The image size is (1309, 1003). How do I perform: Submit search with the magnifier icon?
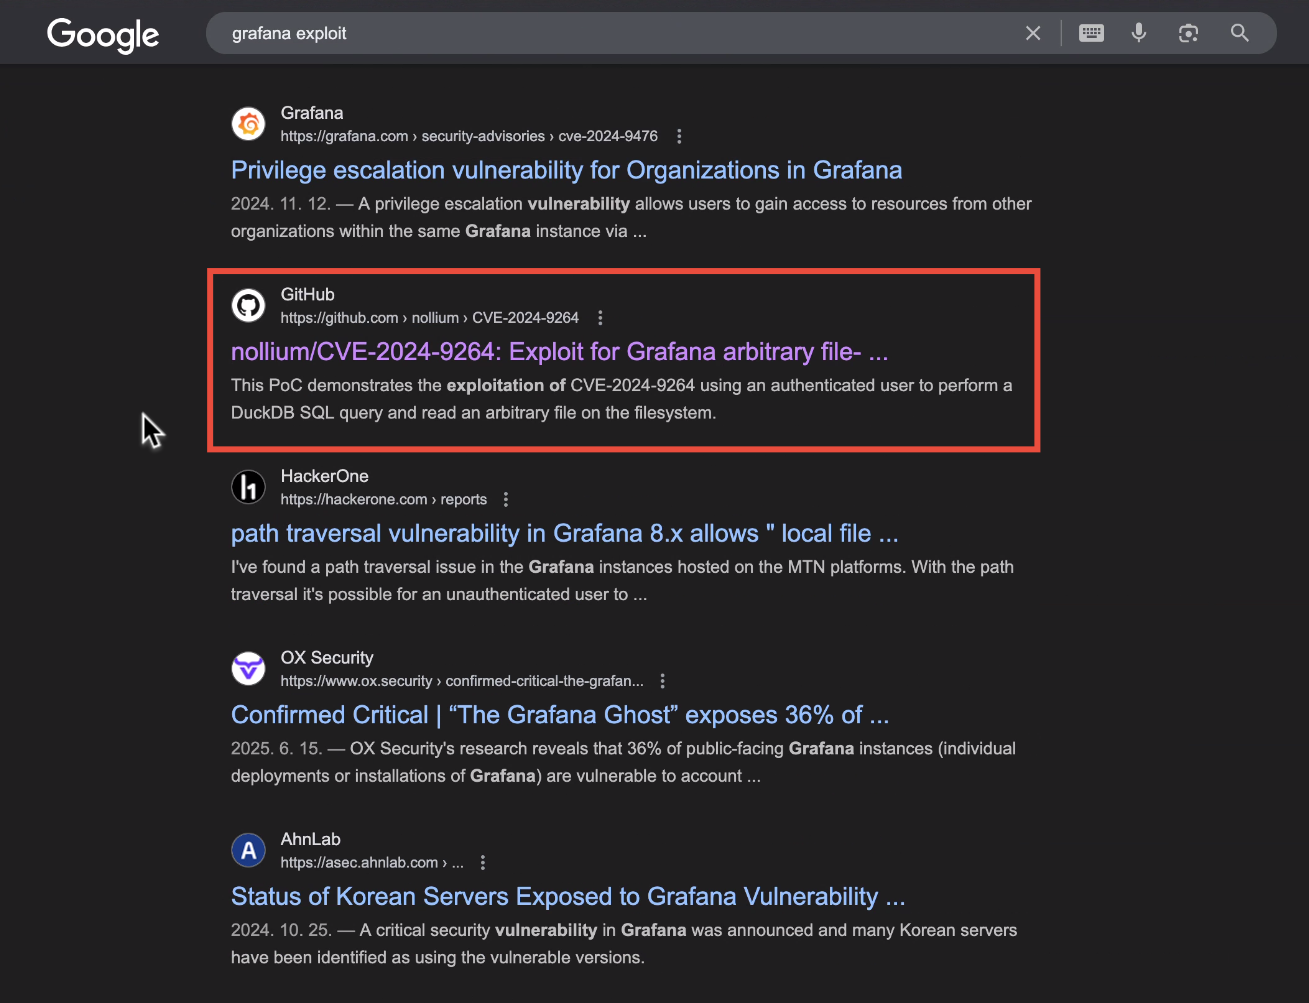1240,33
